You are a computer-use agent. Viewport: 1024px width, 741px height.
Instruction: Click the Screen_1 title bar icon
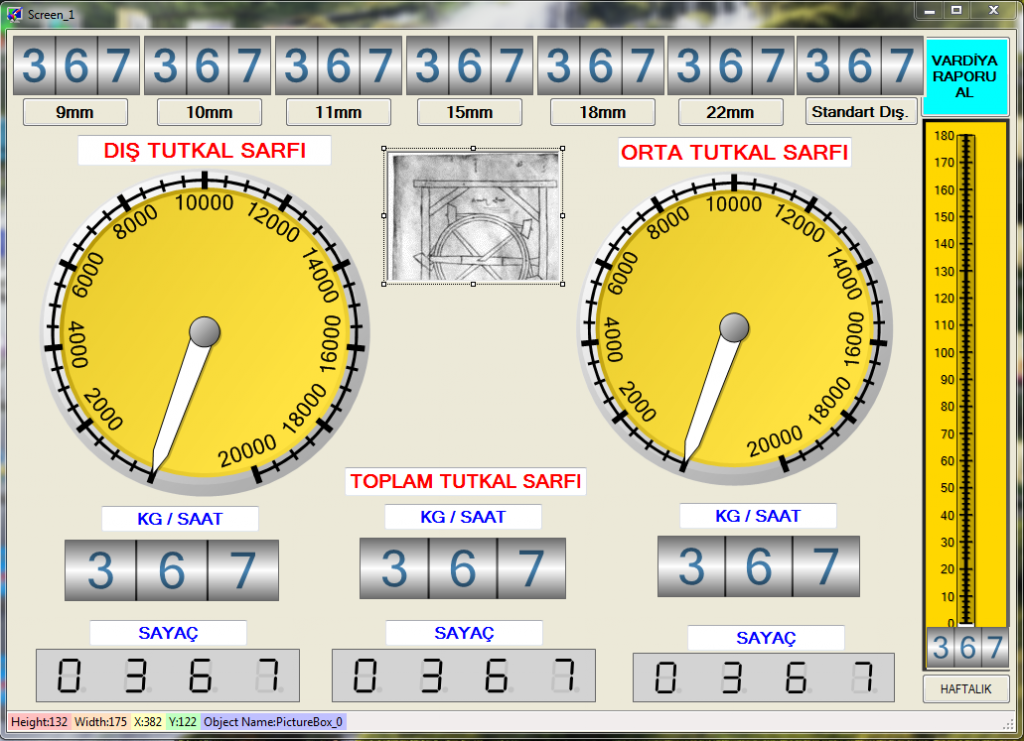tap(12, 14)
